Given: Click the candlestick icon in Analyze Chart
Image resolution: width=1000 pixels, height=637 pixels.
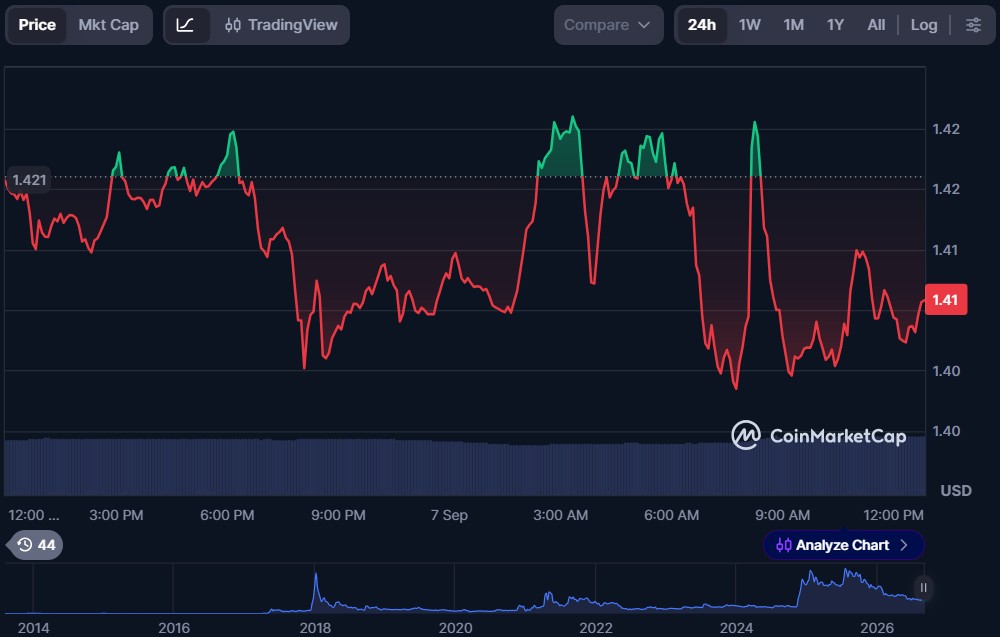Looking at the screenshot, I should click(x=783, y=545).
